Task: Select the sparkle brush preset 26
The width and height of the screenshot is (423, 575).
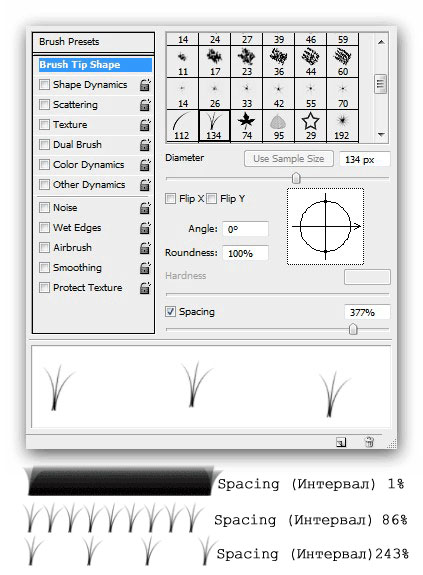Action: tap(214, 94)
